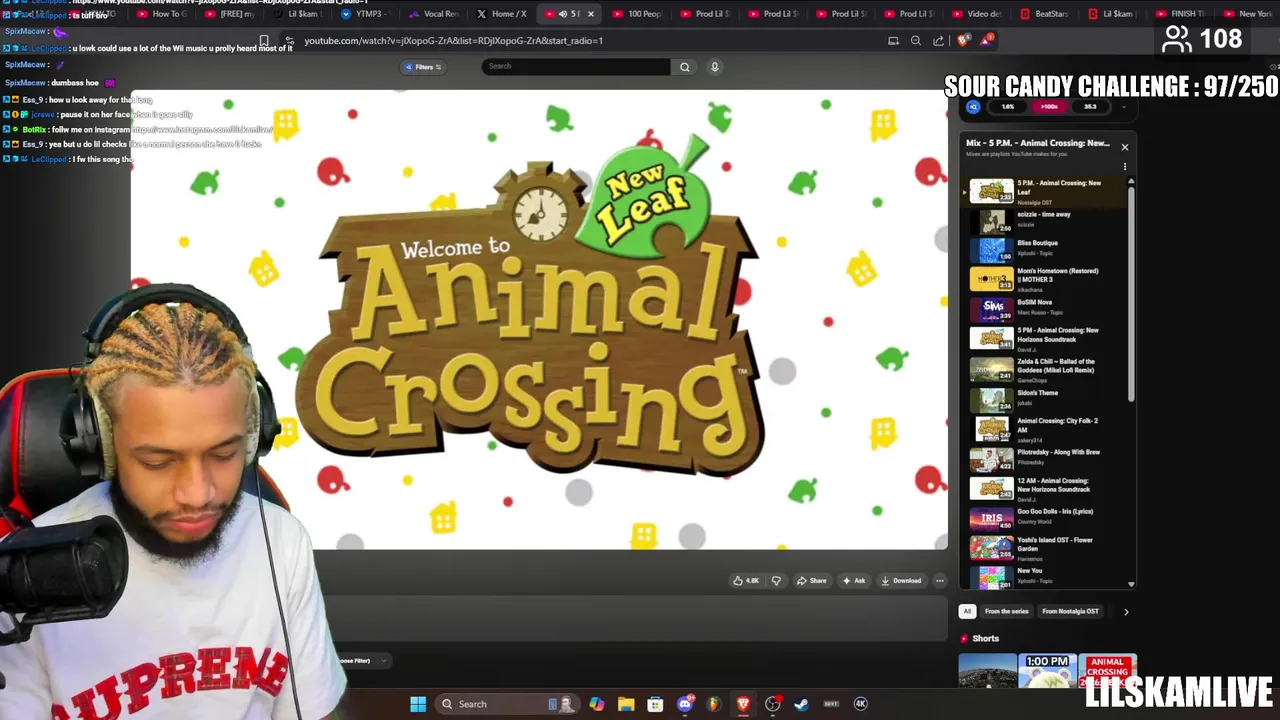Open the more actions menu under the video

(x=939, y=581)
